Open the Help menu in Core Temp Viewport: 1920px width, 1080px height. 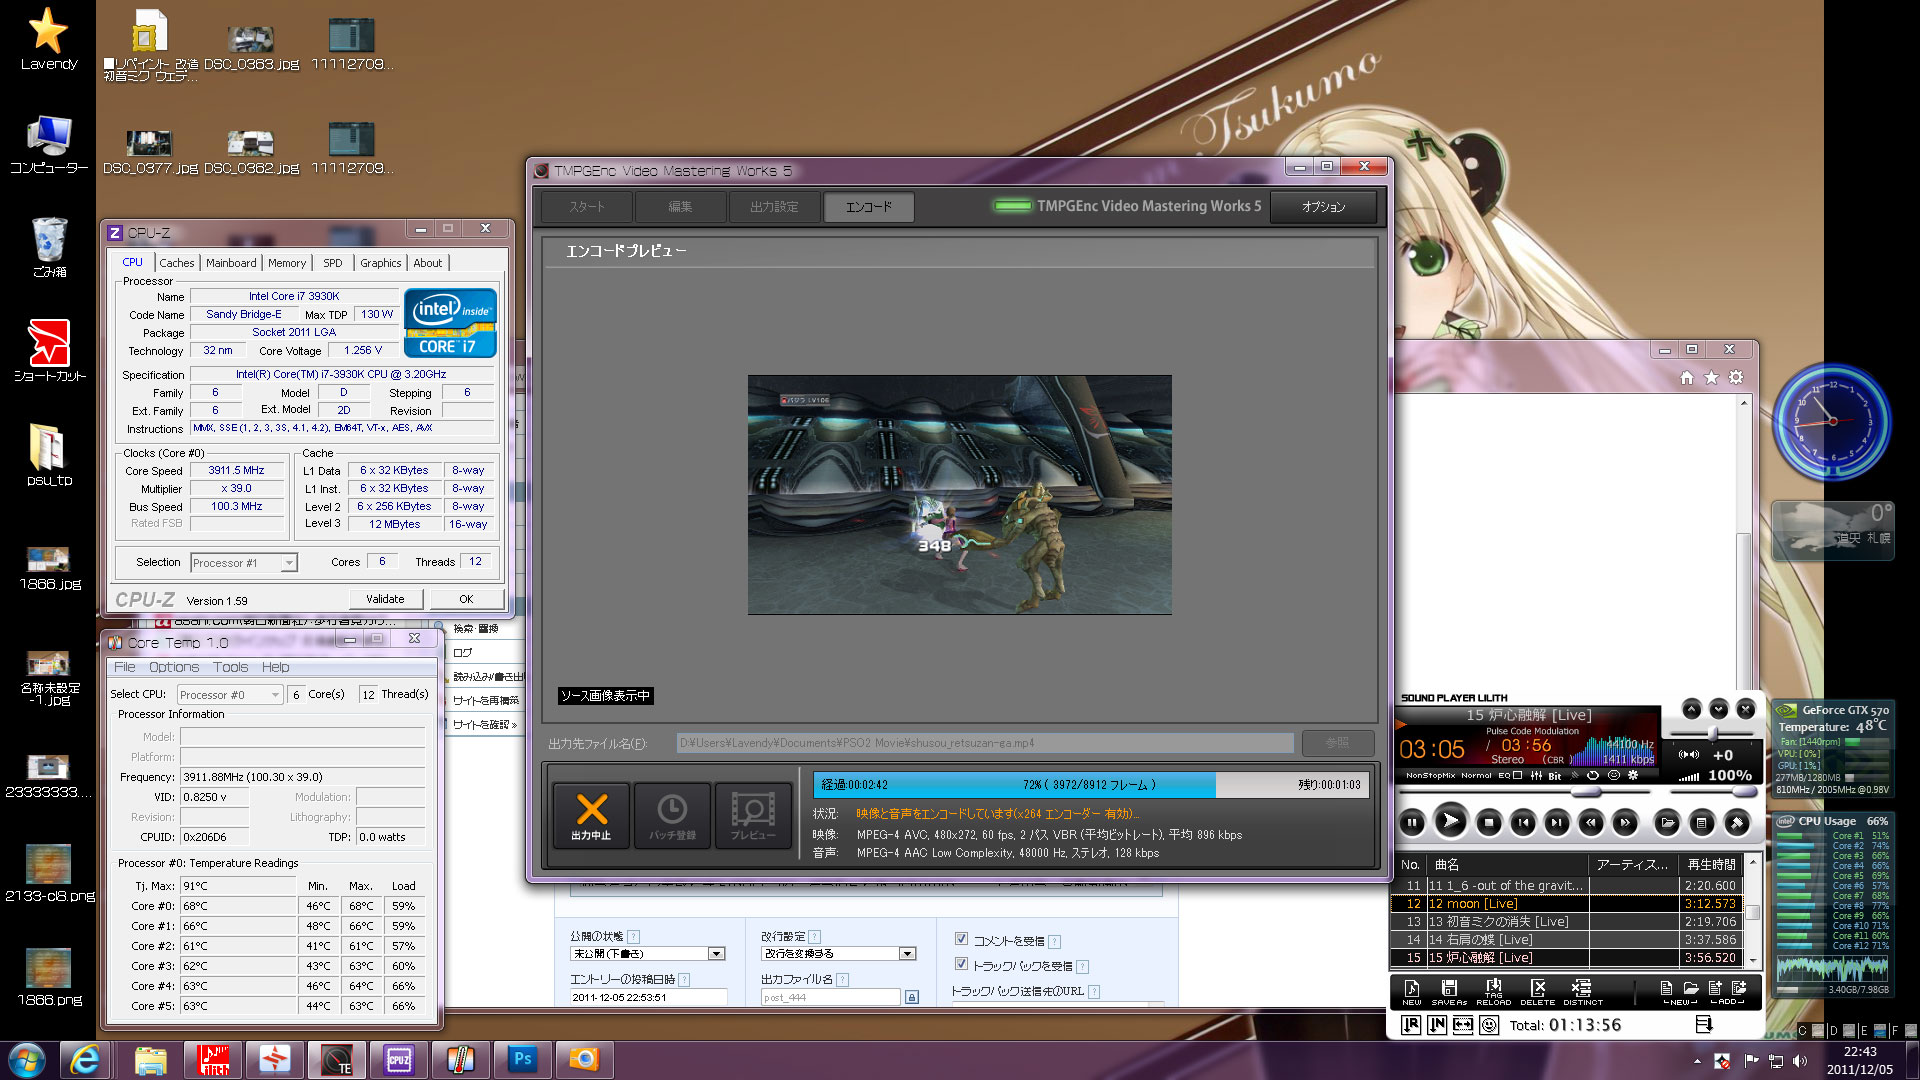(x=275, y=667)
